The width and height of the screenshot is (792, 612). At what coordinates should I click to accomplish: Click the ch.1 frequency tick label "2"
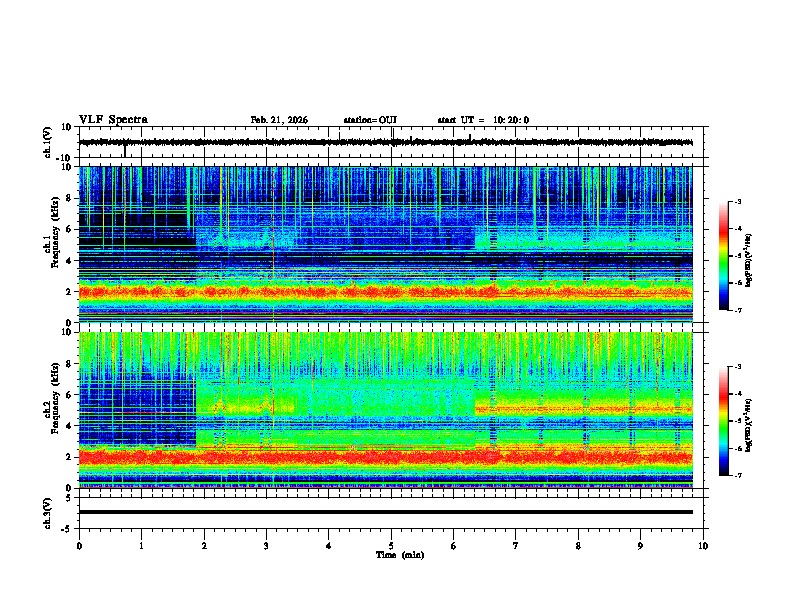(70, 292)
